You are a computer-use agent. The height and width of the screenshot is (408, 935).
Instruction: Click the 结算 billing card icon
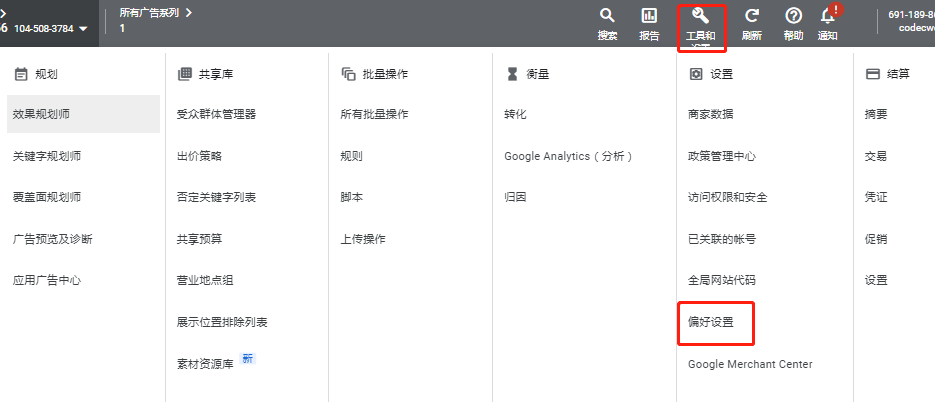click(872, 74)
